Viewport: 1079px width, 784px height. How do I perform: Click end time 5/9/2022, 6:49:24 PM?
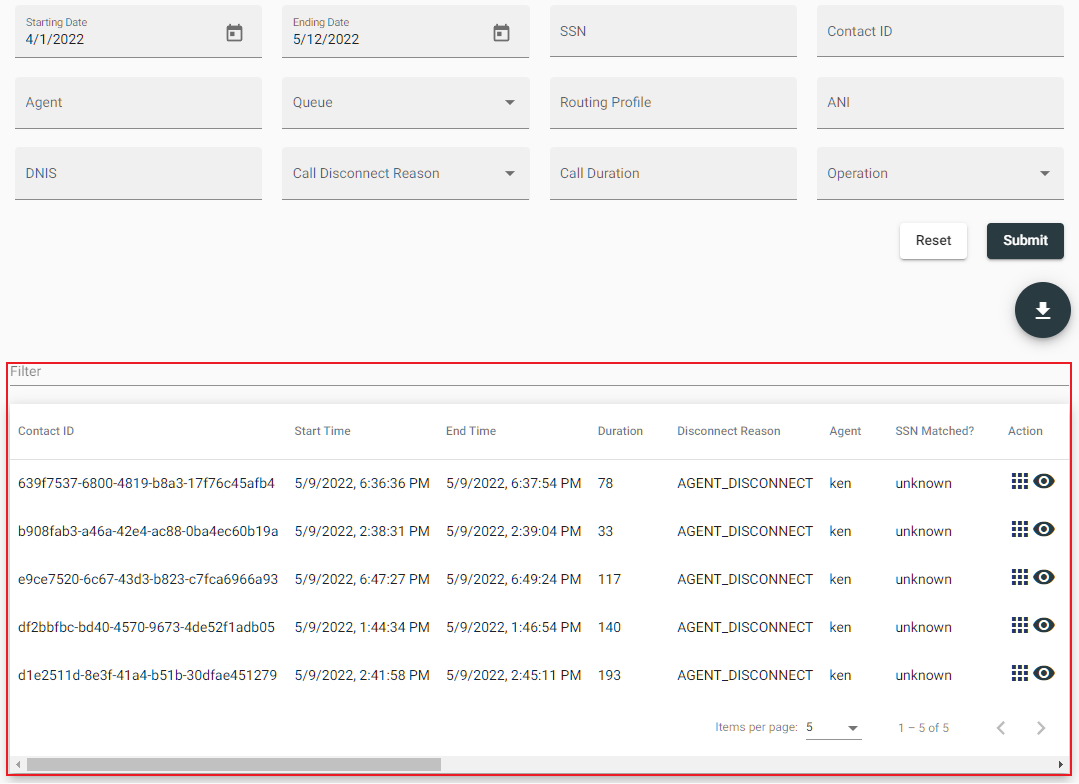point(513,580)
